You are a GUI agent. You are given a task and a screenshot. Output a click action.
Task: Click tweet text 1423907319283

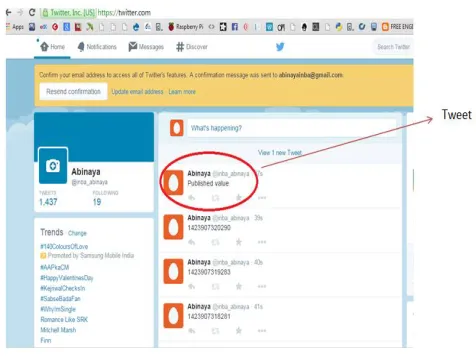click(x=209, y=272)
